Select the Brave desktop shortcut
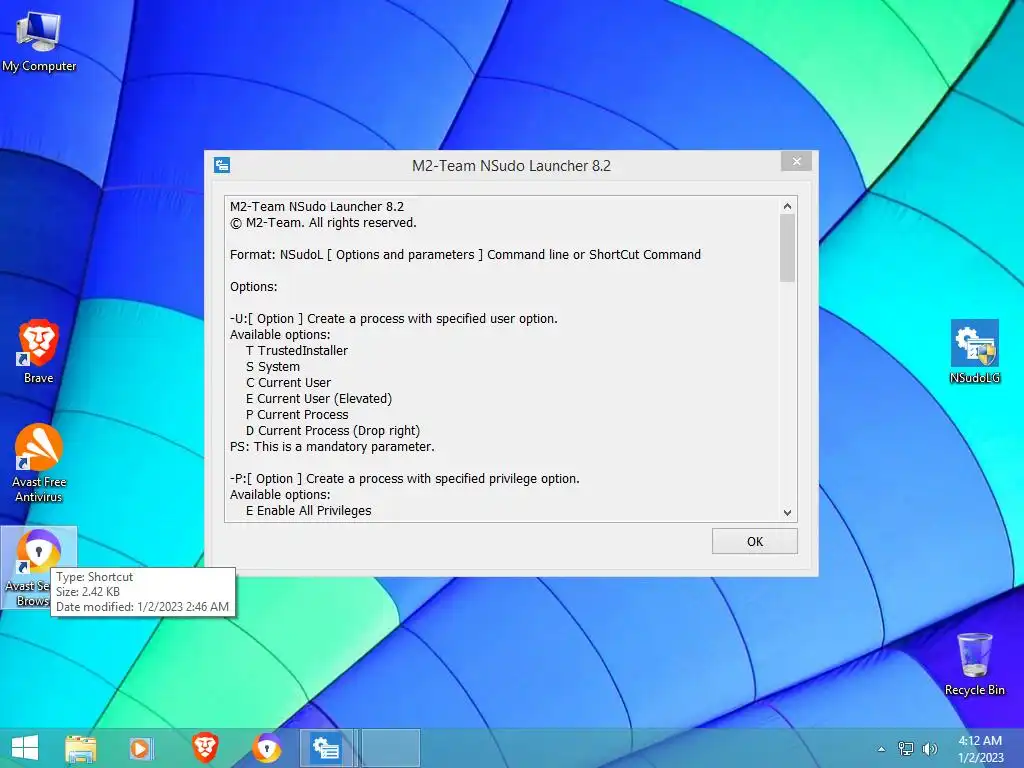1024x768 pixels. click(39, 351)
